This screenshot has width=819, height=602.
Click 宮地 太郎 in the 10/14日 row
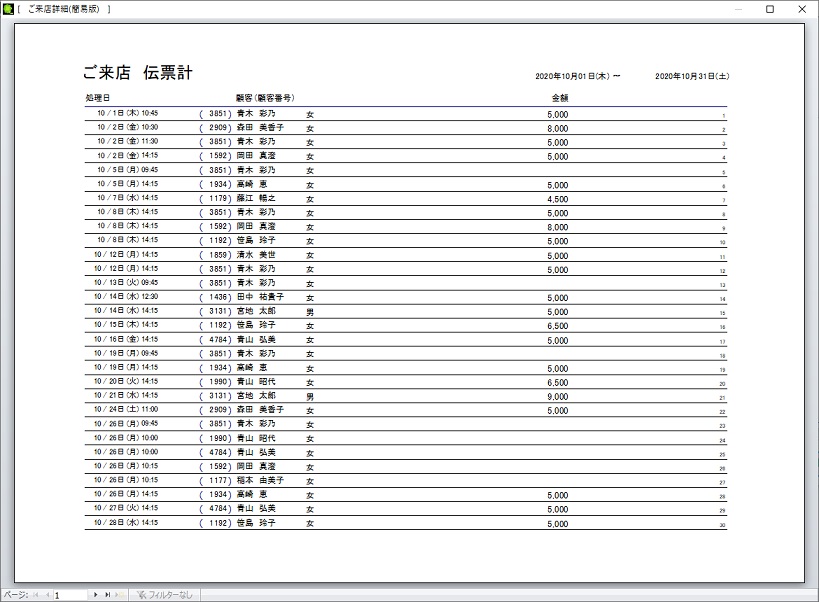pyautogui.click(x=256, y=311)
